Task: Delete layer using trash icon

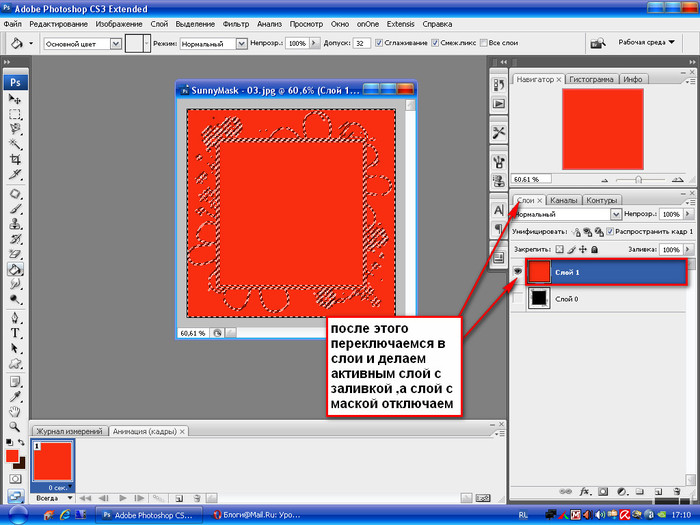Action: pyautogui.click(x=677, y=492)
